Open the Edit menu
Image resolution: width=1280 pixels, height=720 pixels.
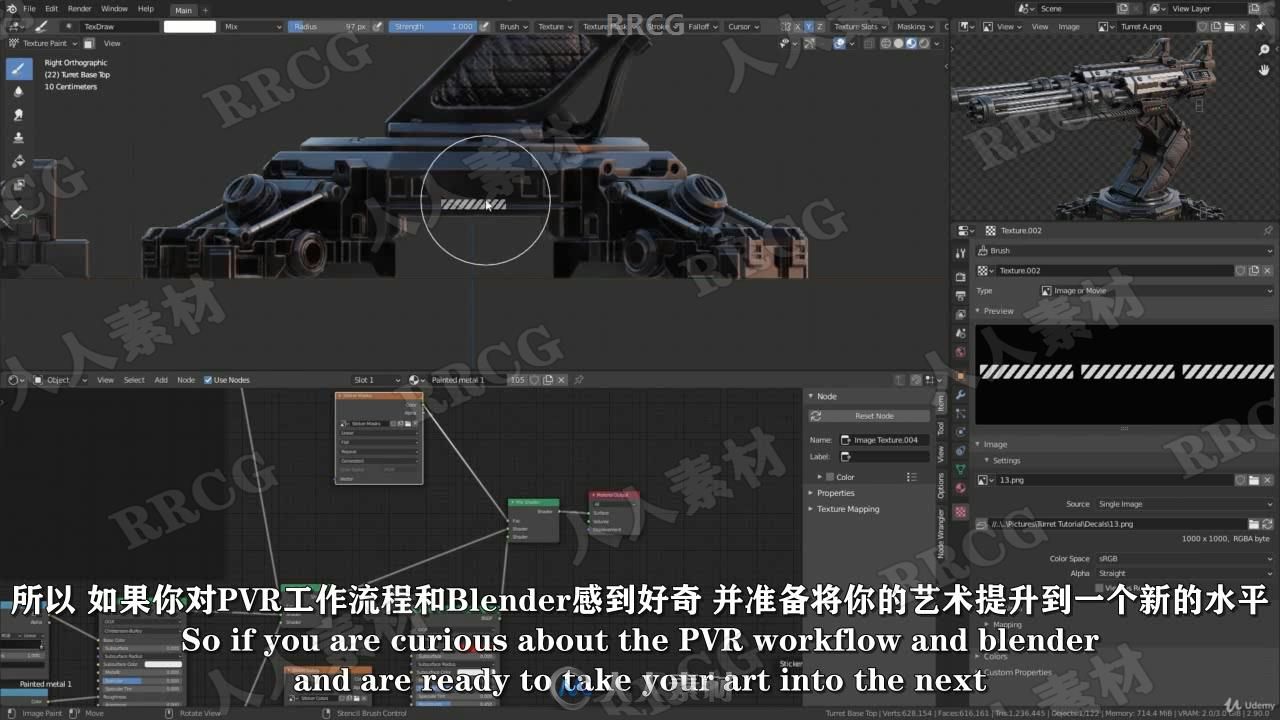[x=51, y=9]
